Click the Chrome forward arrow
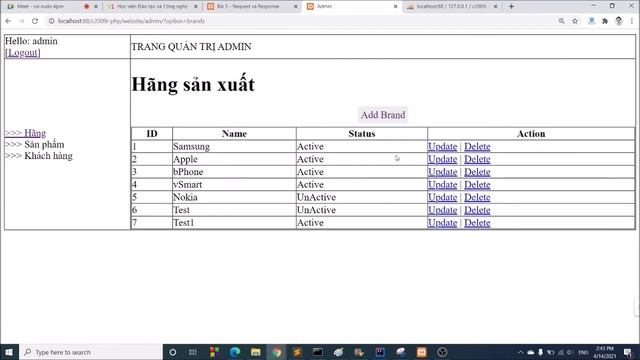Image resolution: width=640 pixels, height=360 pixels. pyautogui.click(x=21, y=21)
